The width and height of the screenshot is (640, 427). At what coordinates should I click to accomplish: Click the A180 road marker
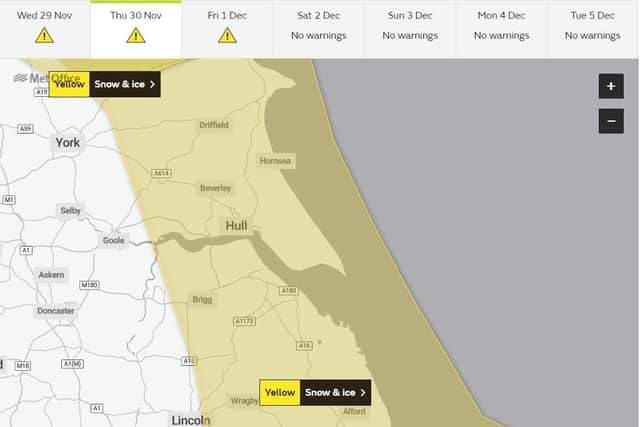pos(289,291)
